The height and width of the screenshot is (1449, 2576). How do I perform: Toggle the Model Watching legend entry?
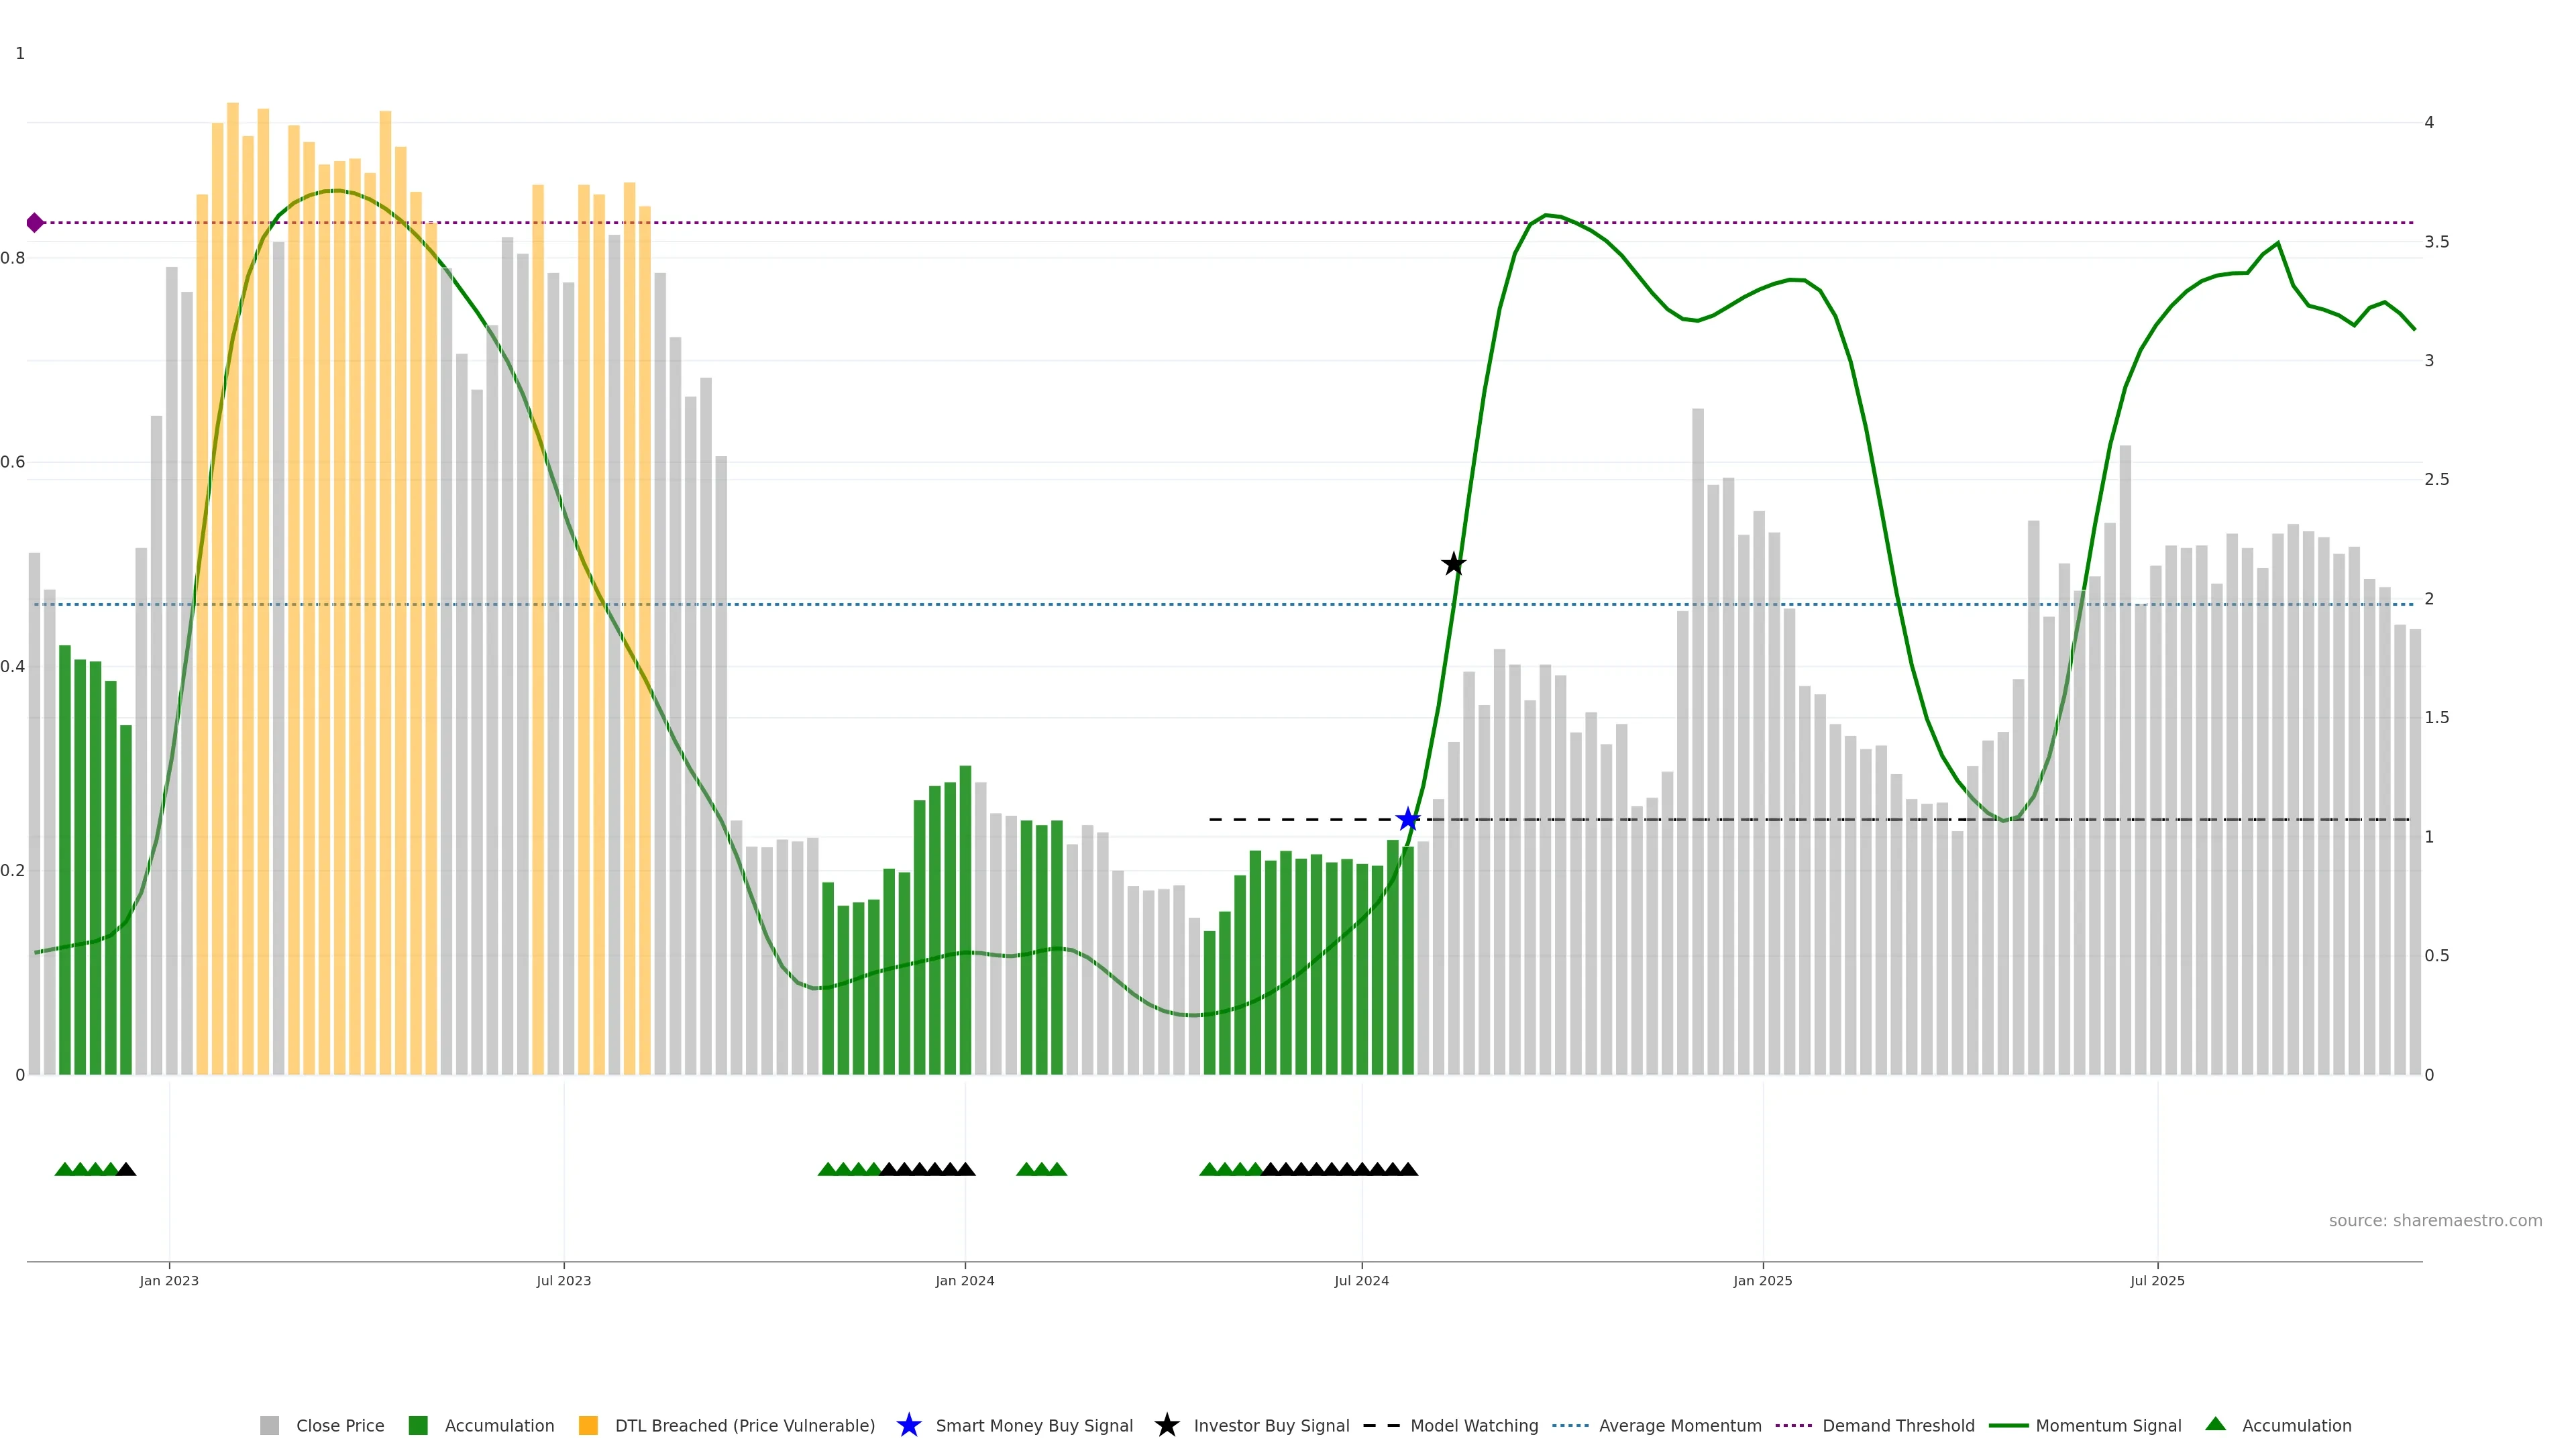(1474, 1425)
